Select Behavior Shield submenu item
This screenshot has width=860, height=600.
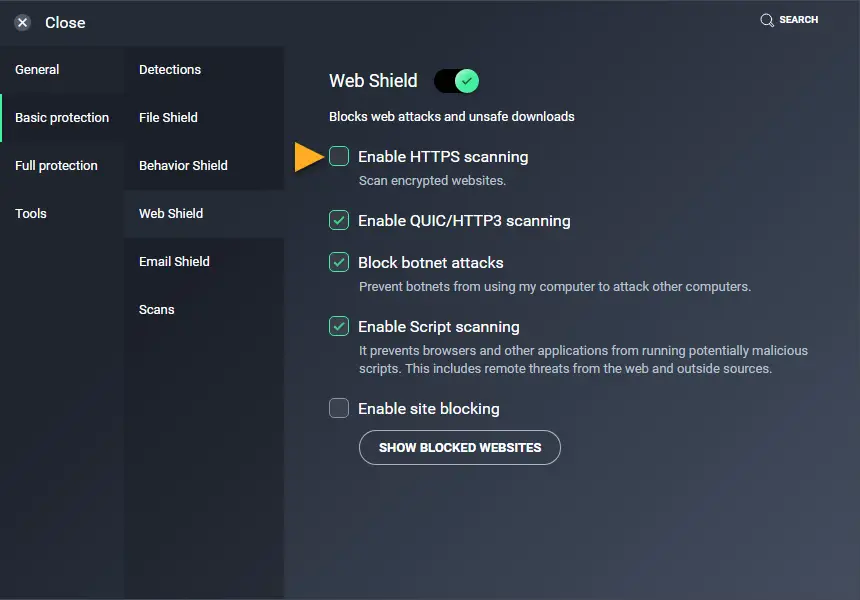coord(183,166)
